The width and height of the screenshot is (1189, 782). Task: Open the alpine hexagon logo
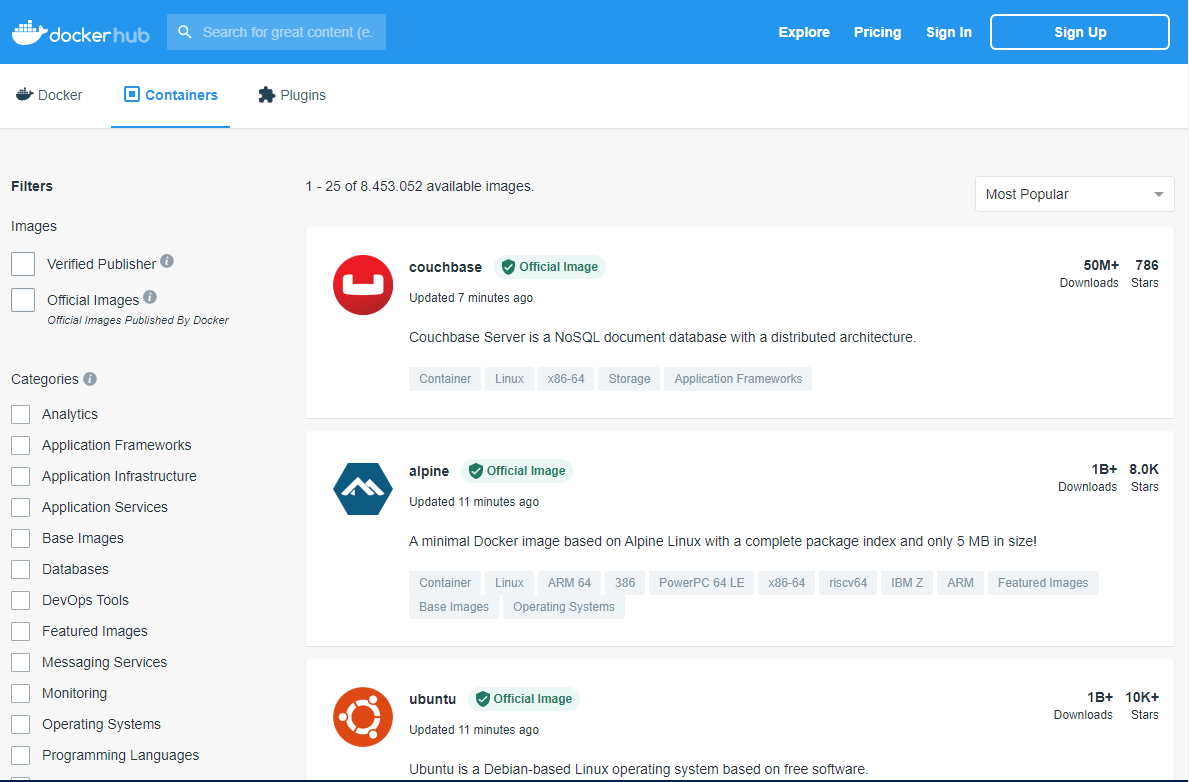[x=362, y=488]
